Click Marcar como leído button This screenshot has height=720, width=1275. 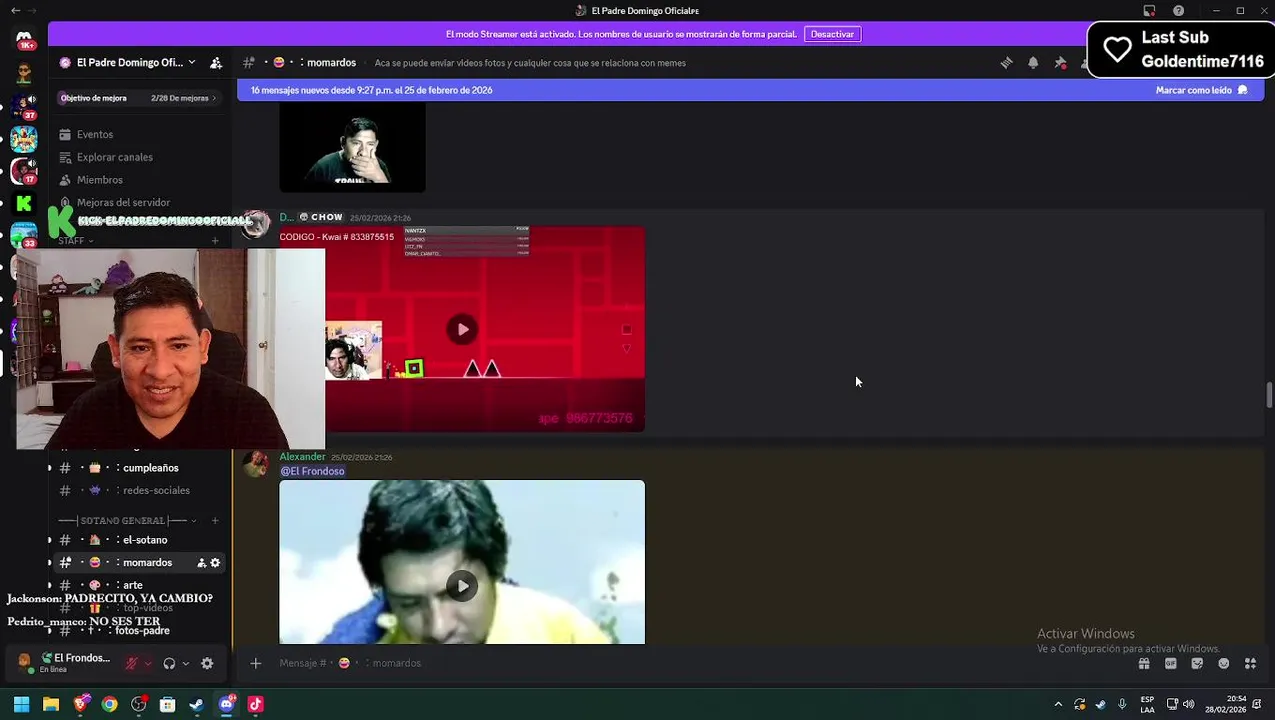[1201, 90]
